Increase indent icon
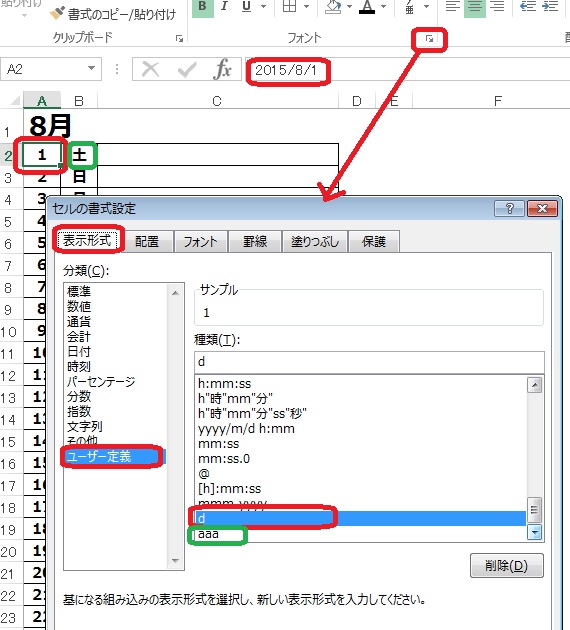 click(549, 7)
